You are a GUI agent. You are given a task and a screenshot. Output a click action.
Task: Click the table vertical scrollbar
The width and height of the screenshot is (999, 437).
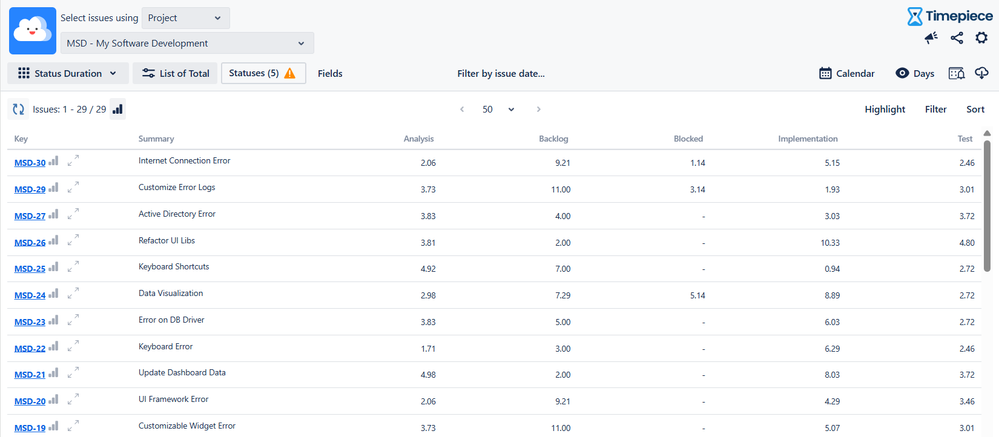988,205
